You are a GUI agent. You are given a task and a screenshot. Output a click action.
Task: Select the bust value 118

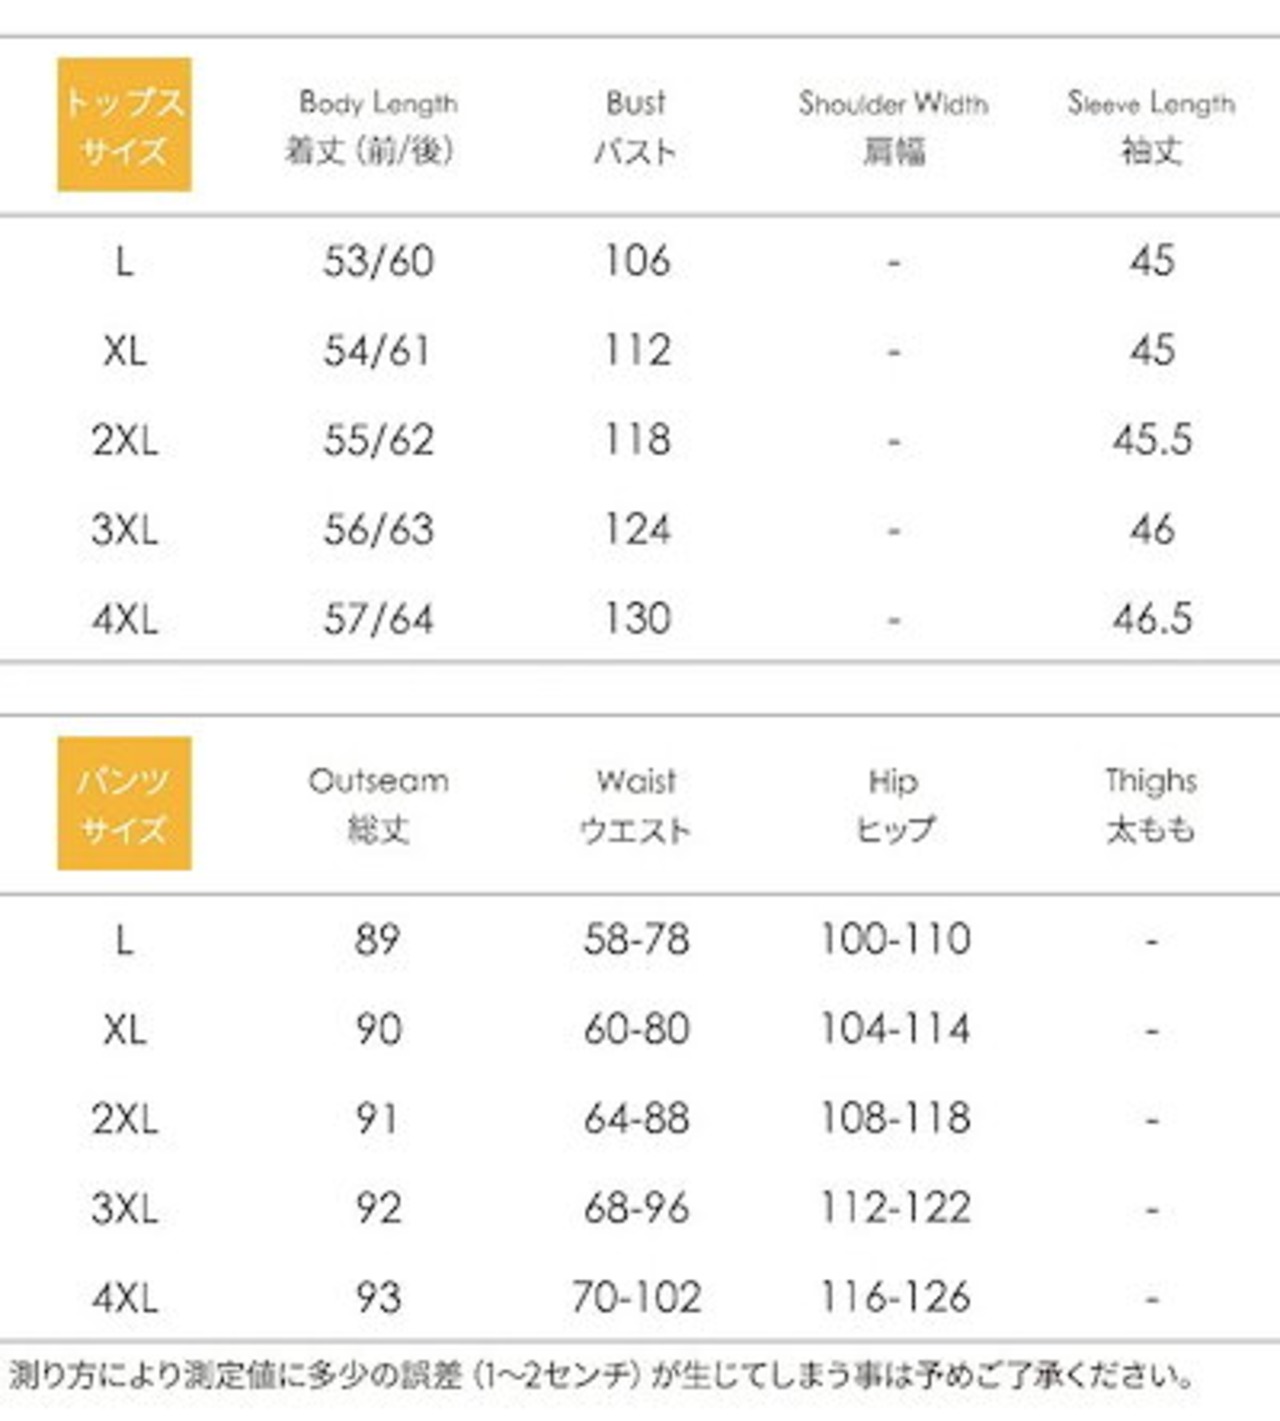click(x=637, y=440)
